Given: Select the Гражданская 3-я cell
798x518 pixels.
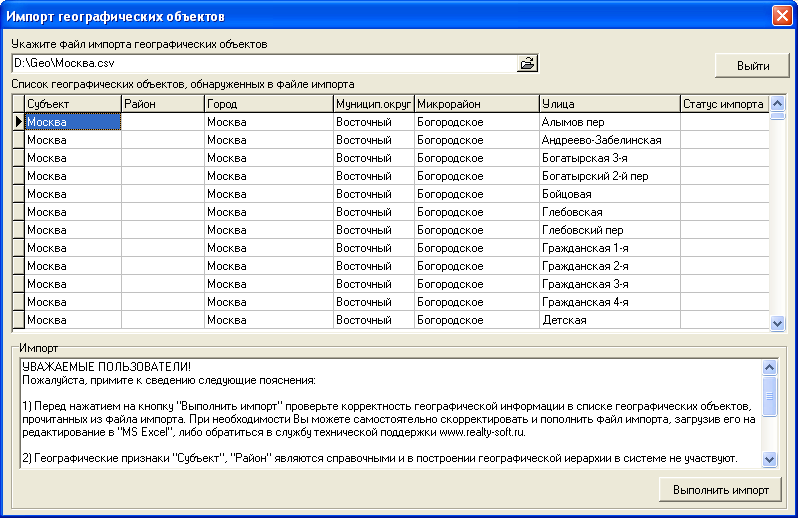Looking at the screenshot, I should (610, 284).
